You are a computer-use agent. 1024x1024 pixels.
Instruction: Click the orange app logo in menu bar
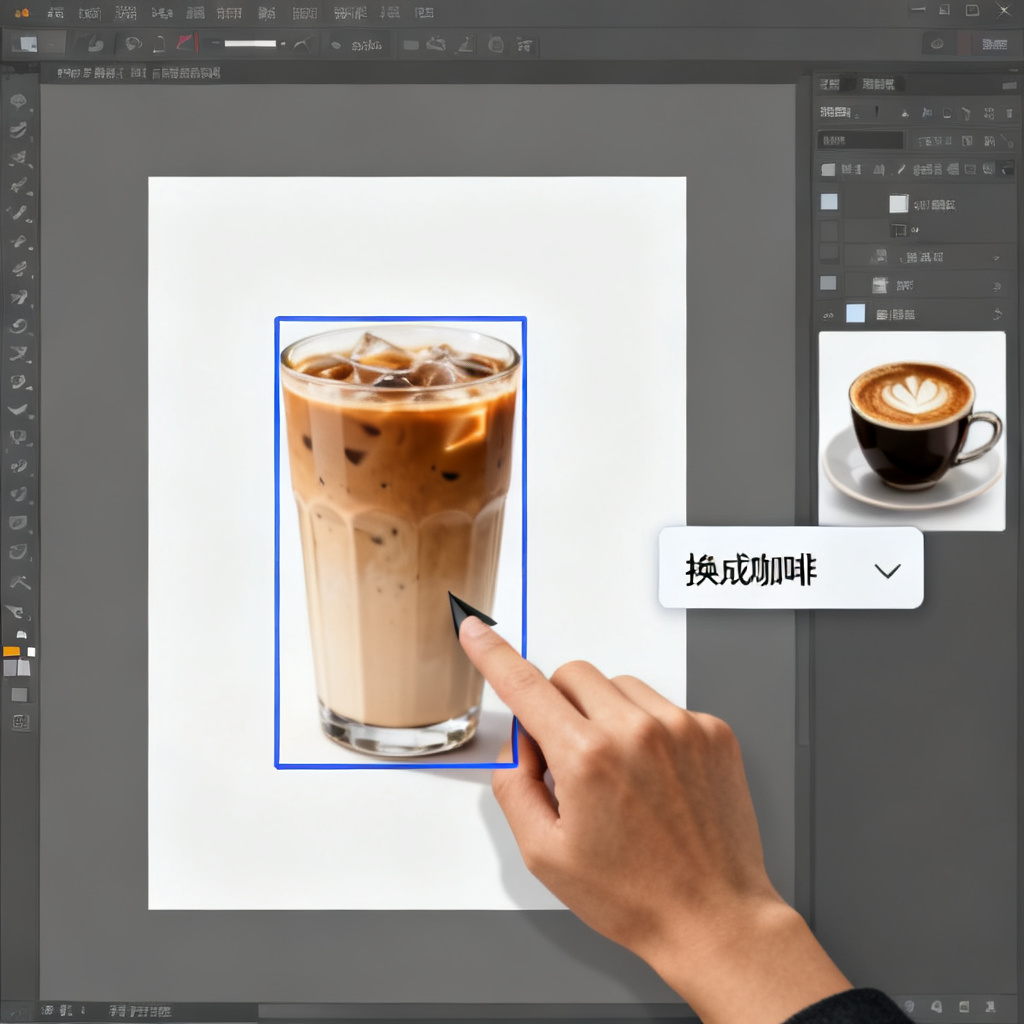pos(21,12)
